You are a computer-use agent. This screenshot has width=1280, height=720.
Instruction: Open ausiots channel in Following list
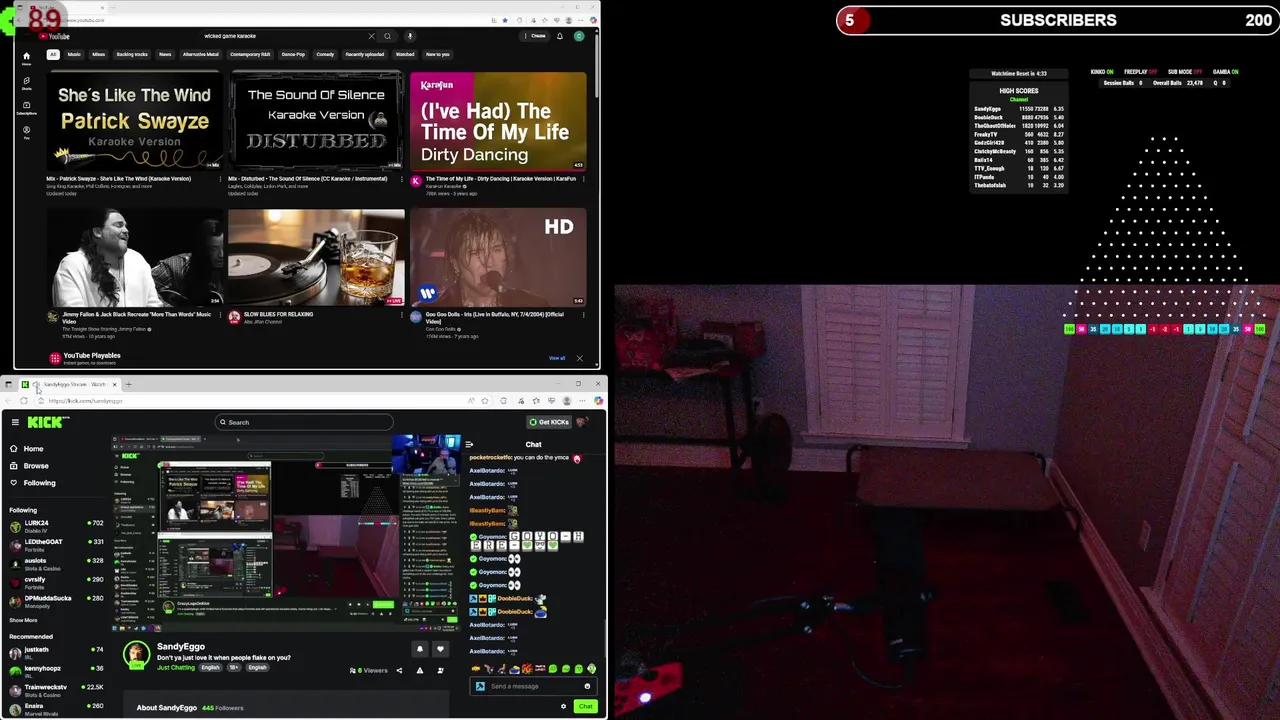[56, 564]
